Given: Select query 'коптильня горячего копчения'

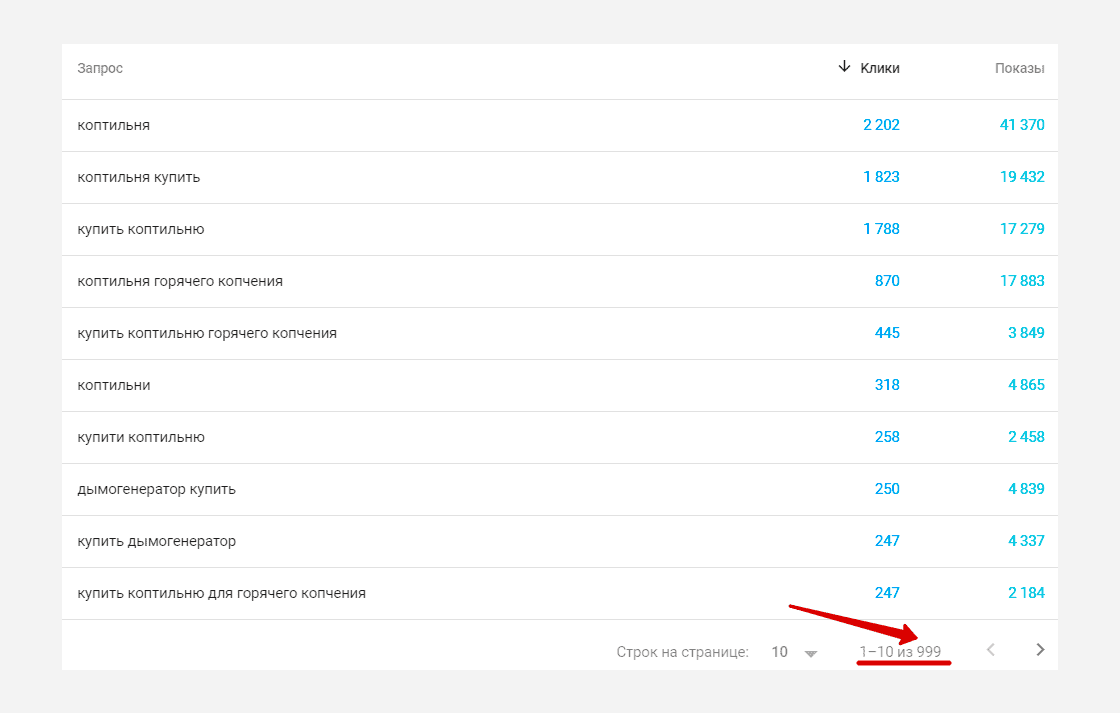Looking at the screenshot, I should [180, 281].
